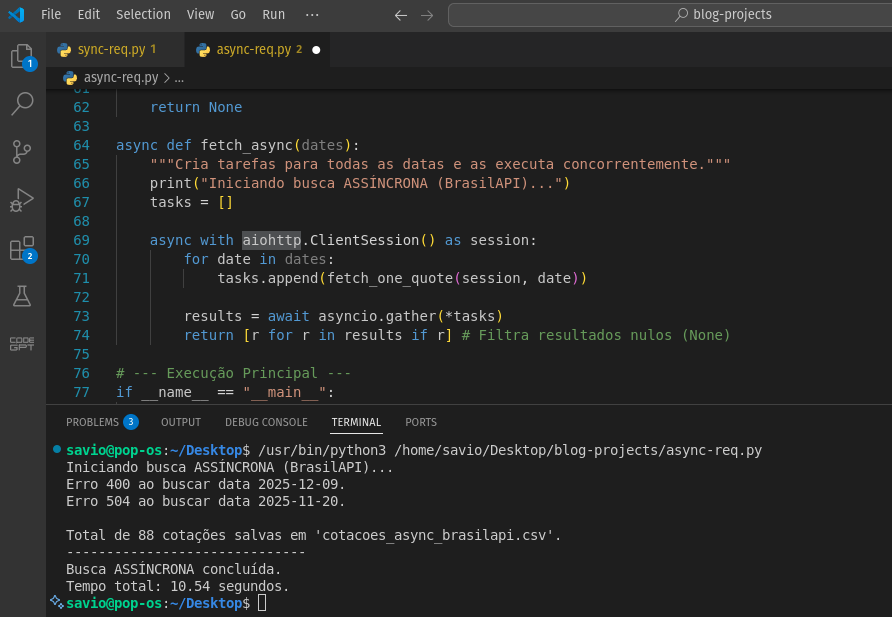
Task: Open the Run and Debug view
Action: [22, 200]
